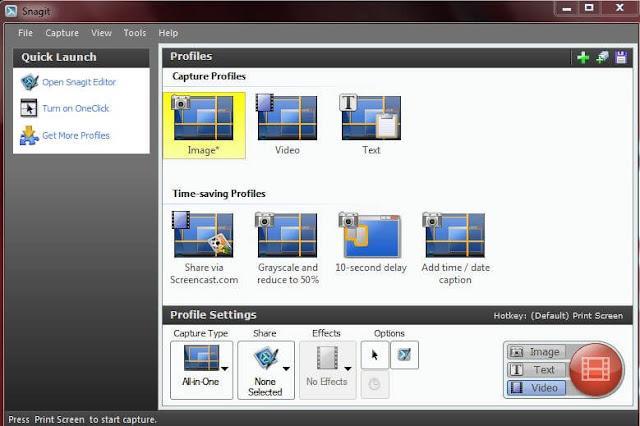Image resolution: width=640 pixels, height=426 pixels.
Task: Toggle the include cursor option
Action: [375, 355]
